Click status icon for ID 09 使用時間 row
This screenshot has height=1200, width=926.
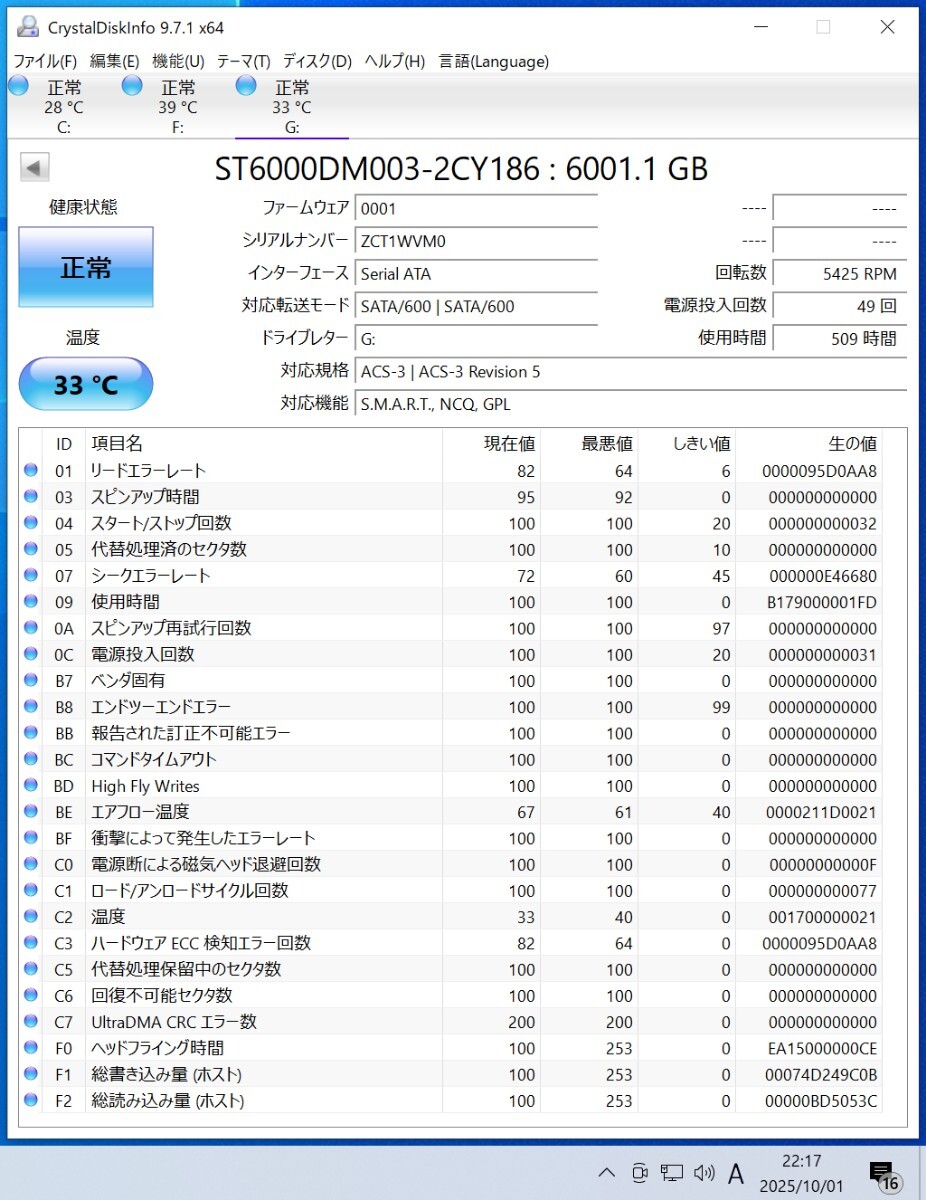pos(31,601)
